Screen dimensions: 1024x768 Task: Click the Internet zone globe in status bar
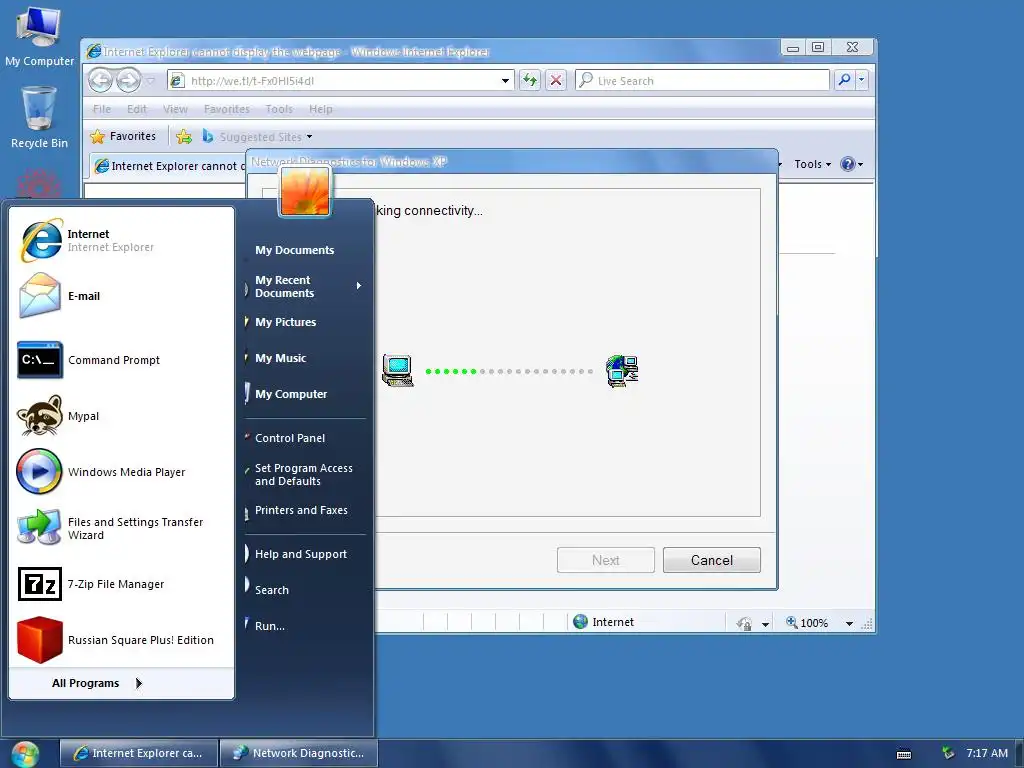(x=581, y=622)
